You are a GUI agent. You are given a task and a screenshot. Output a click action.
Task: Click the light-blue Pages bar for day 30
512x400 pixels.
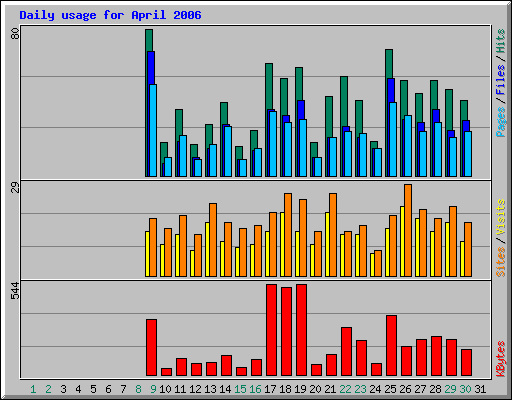[468, 154]
